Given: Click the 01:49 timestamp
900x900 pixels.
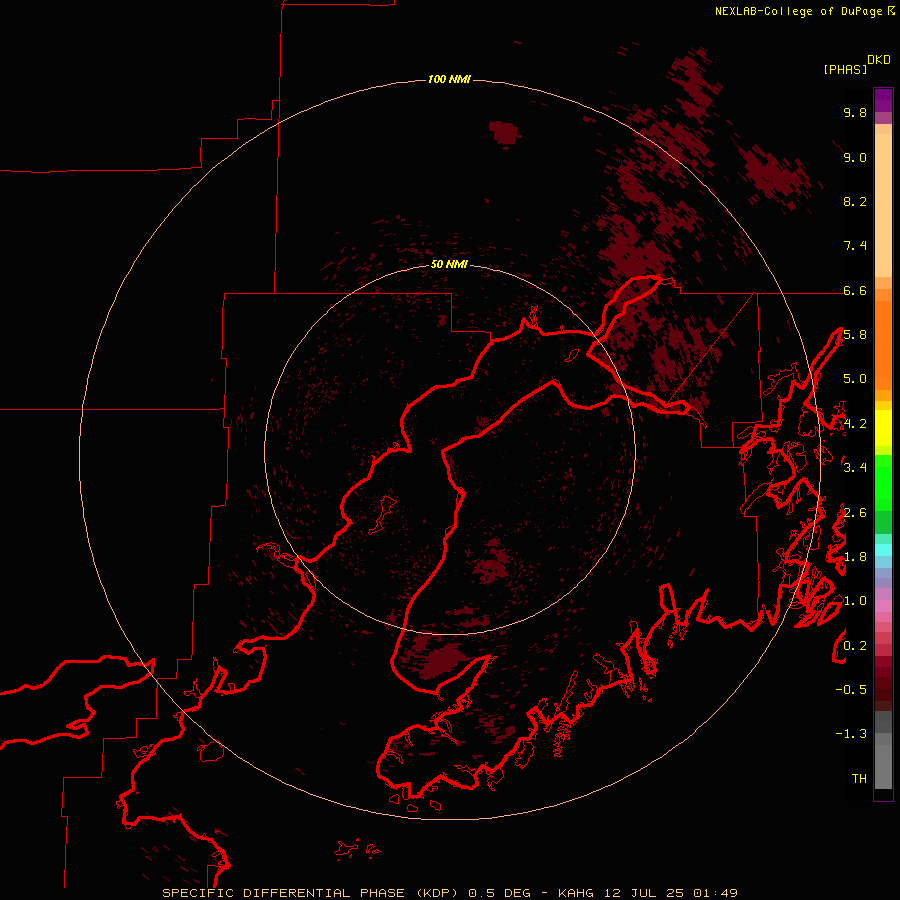Looking at the screenshot, I should (716, 893).
